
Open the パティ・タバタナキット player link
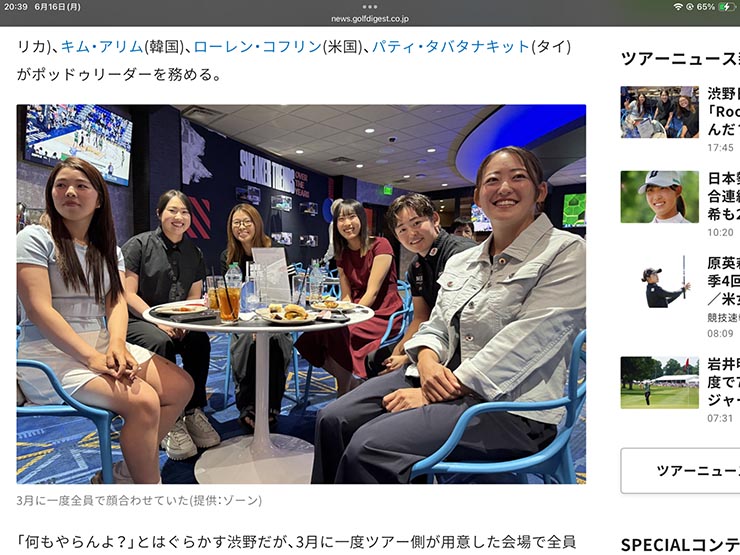pyautogui.click(x=451, y=46)
